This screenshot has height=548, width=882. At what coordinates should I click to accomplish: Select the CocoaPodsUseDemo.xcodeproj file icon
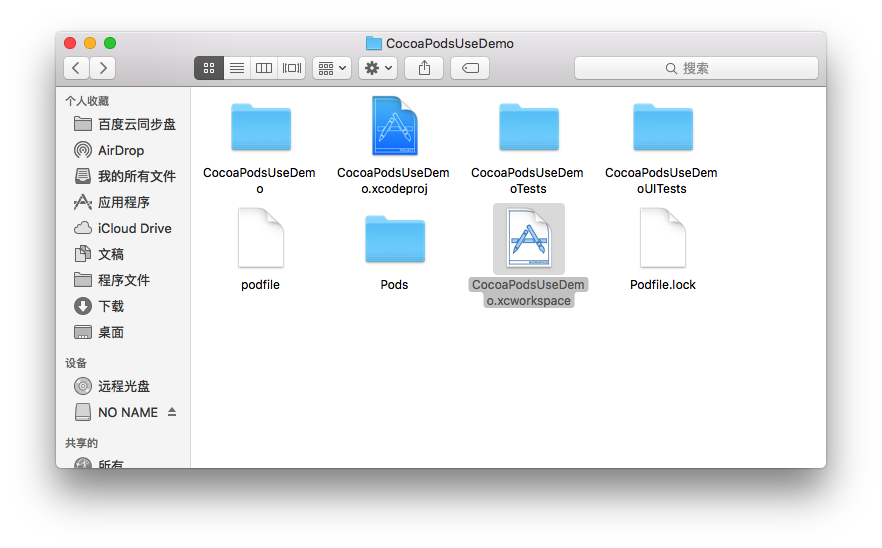click(x=394, y=125)
